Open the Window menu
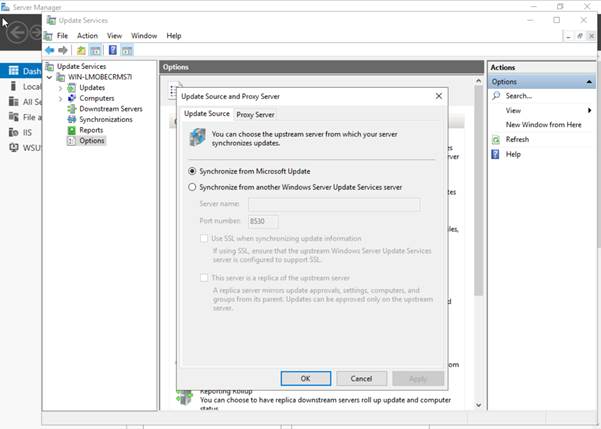The image size is (601, 429). pos(144,36)
